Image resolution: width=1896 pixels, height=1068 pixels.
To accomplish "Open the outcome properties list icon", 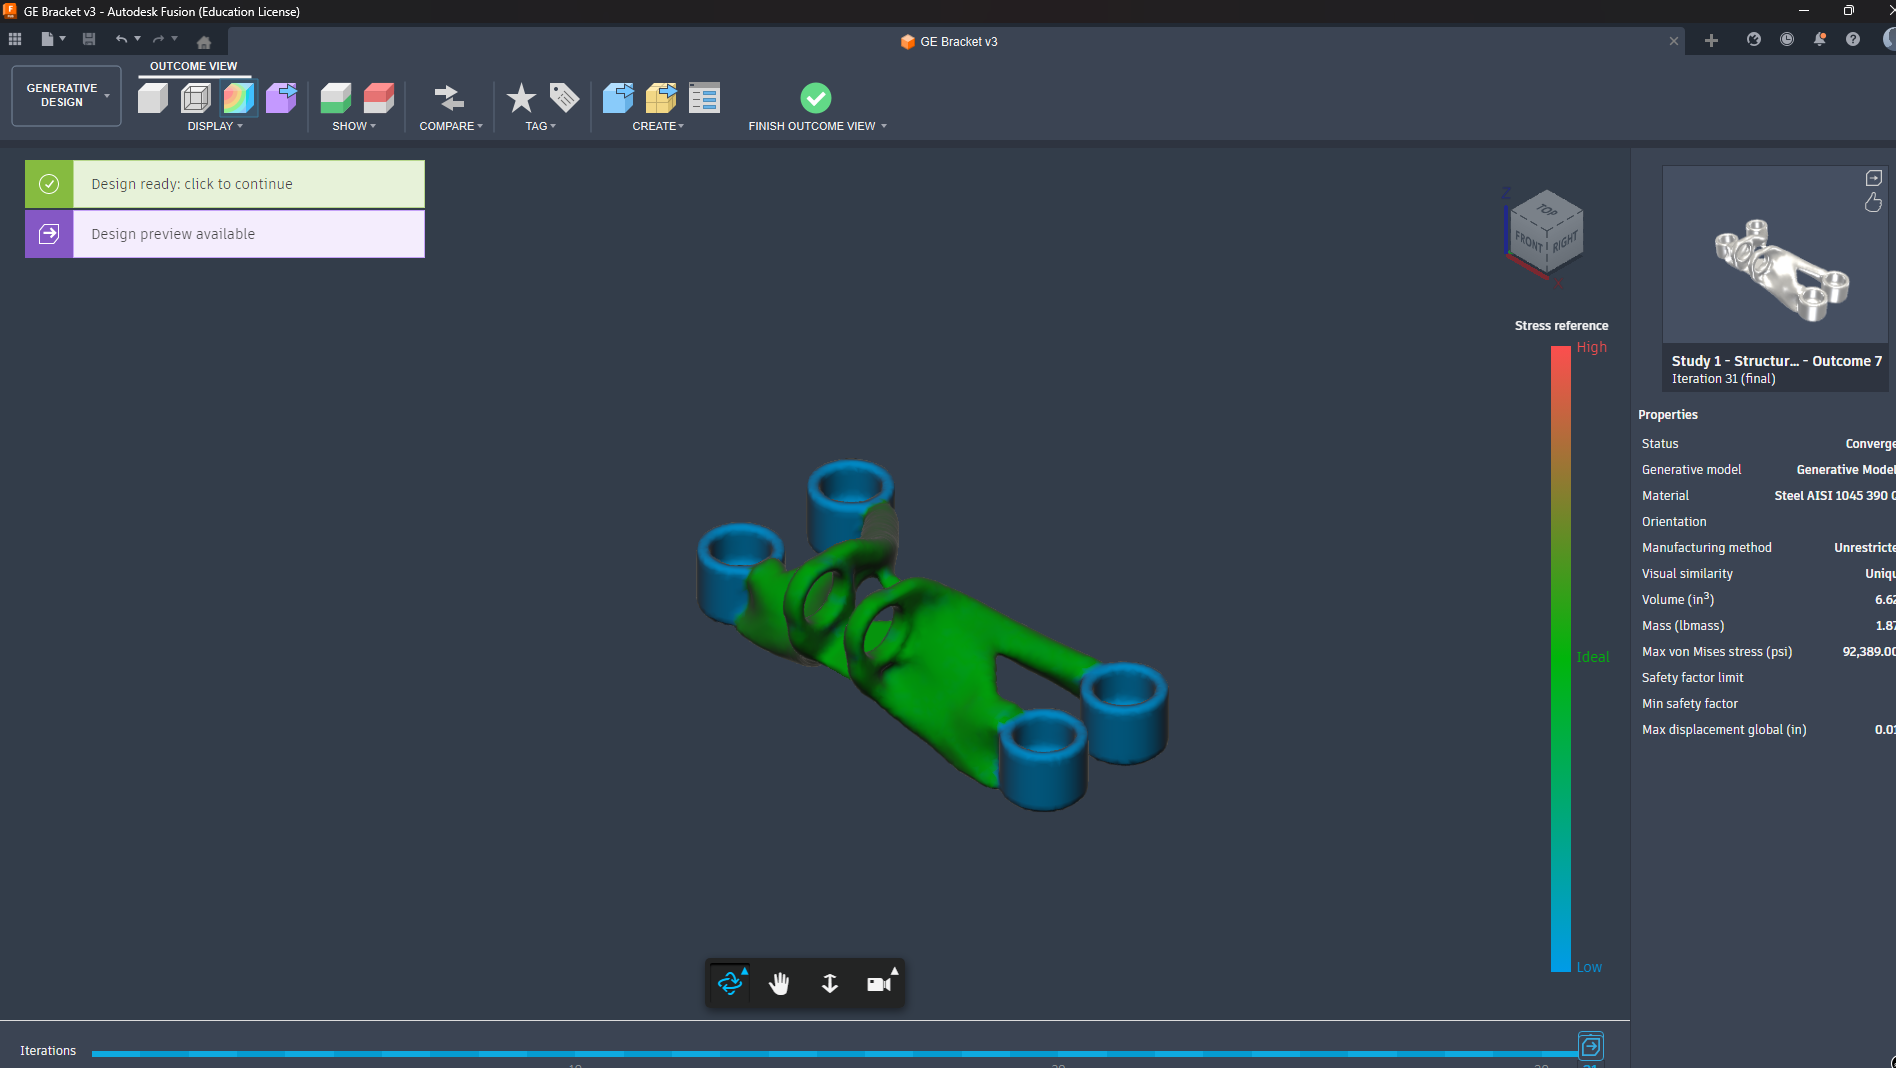I will click(704, 98).
